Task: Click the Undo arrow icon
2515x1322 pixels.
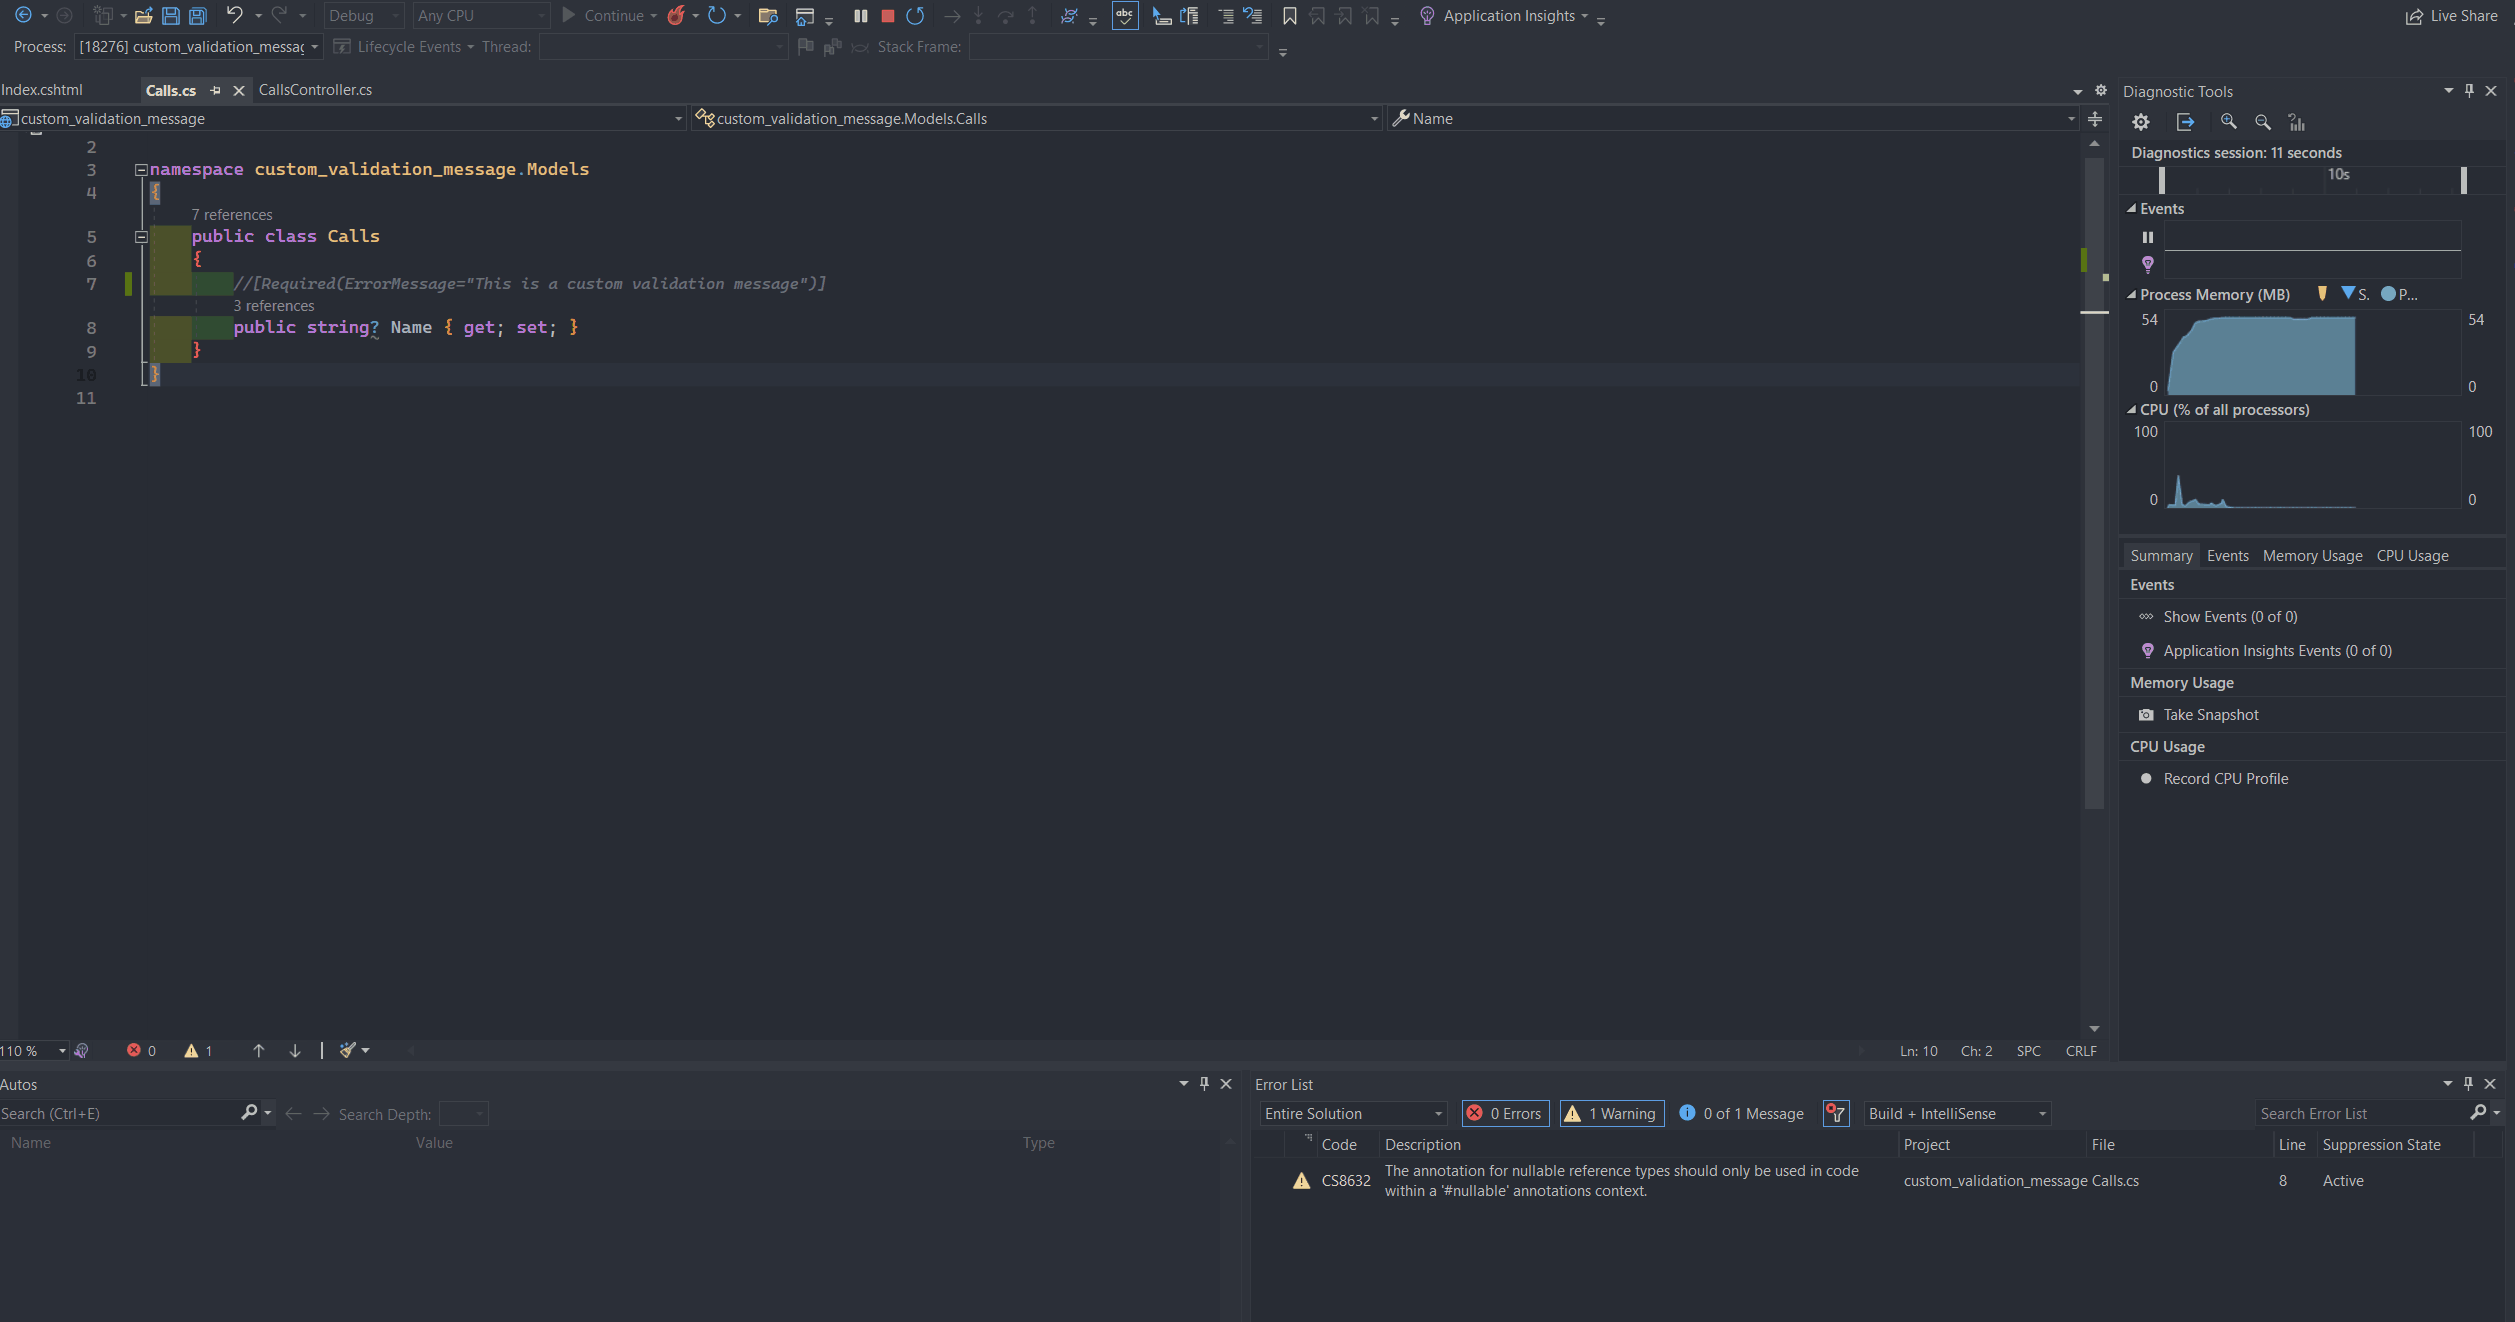Action: (234, 16)
